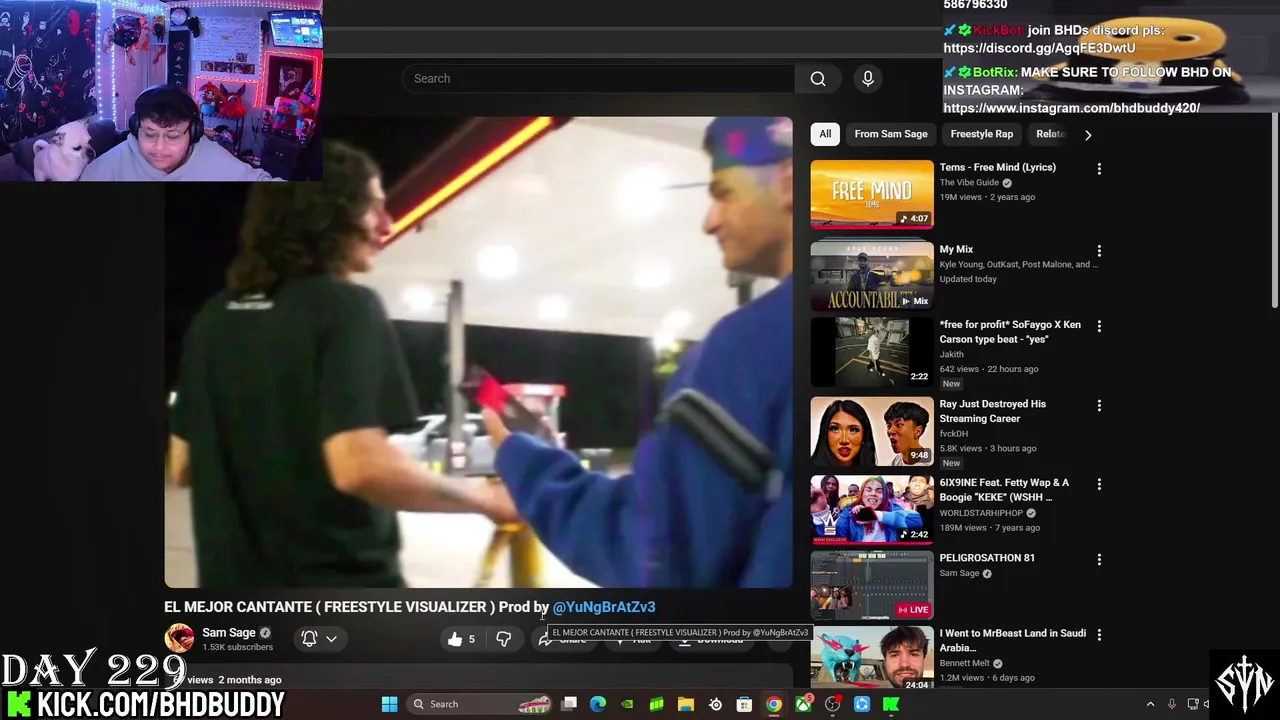Open Ray Just Destroyed His Streaming Career
This screenshot has width=1280, height=720.
[x=993, y=411]
